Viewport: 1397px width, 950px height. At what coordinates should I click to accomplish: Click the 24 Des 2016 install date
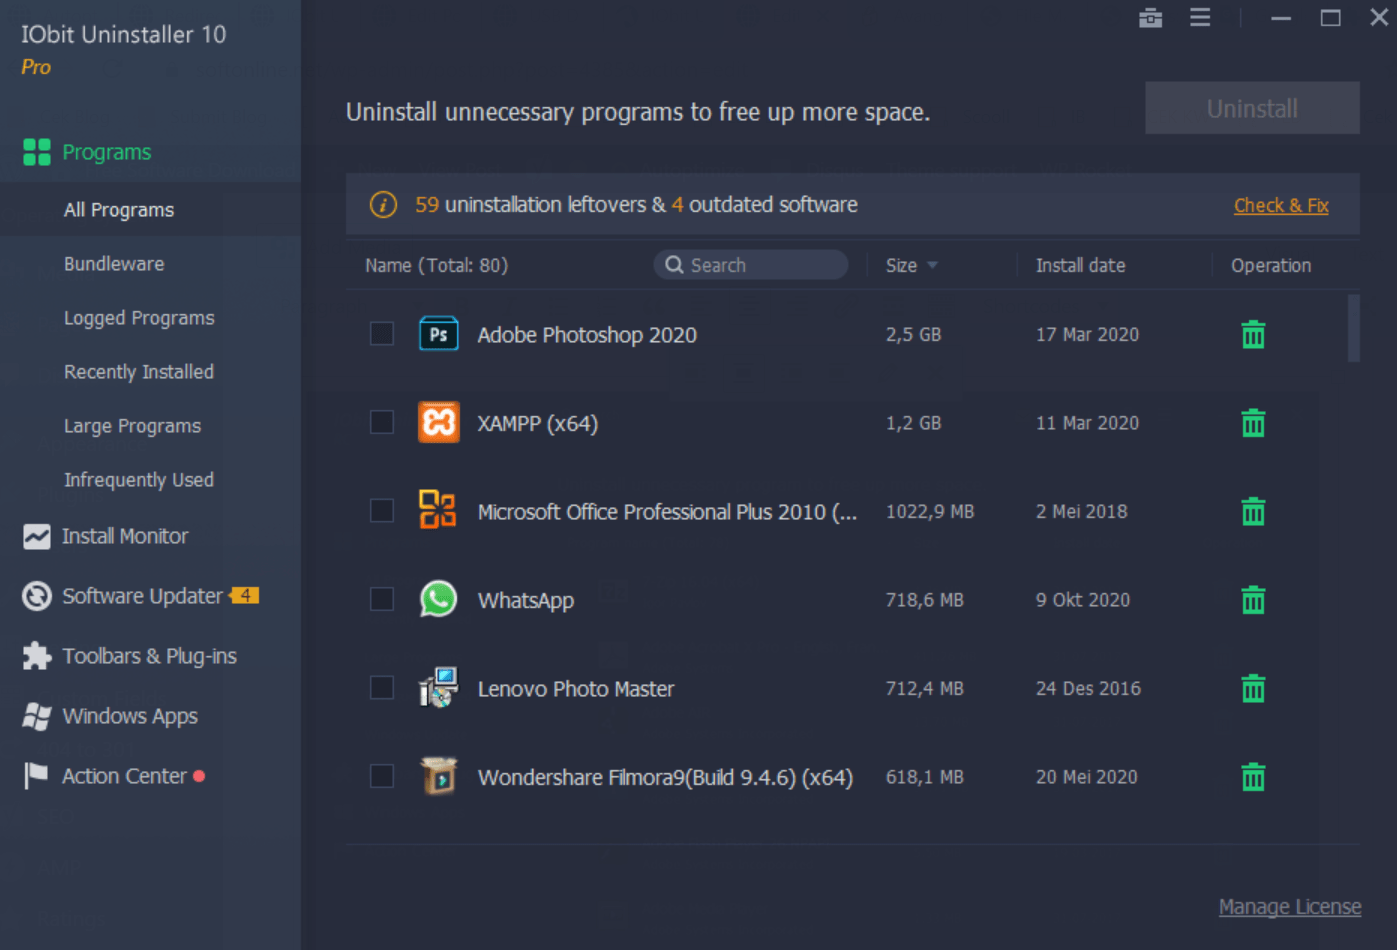pos(1088,688)
